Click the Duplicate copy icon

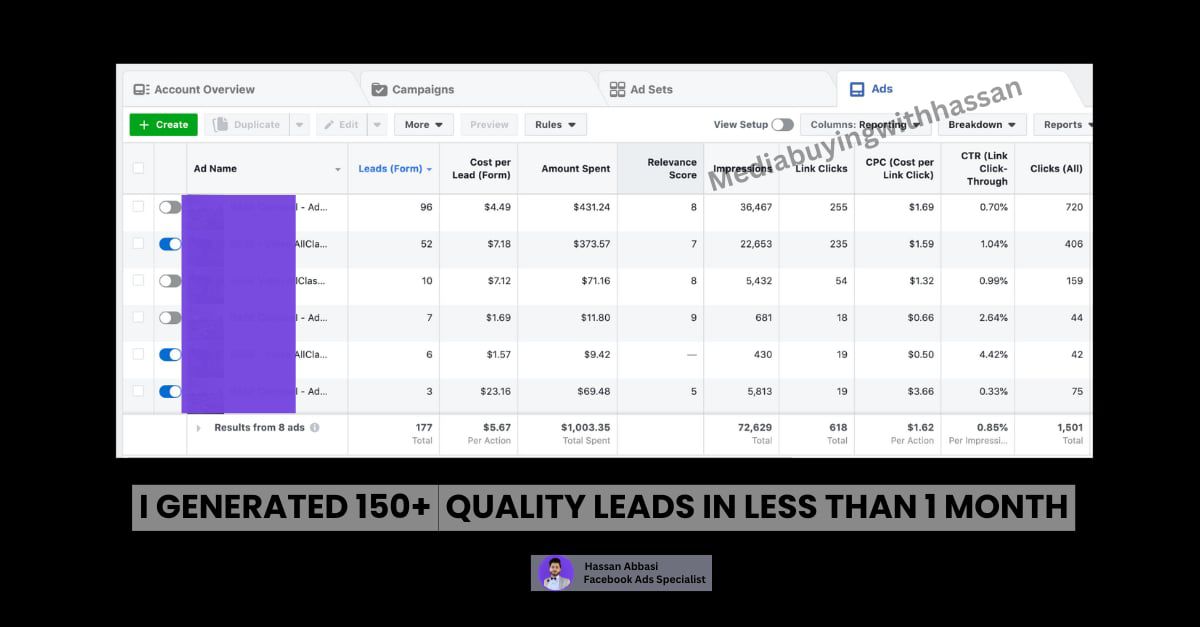click(222, 125)
